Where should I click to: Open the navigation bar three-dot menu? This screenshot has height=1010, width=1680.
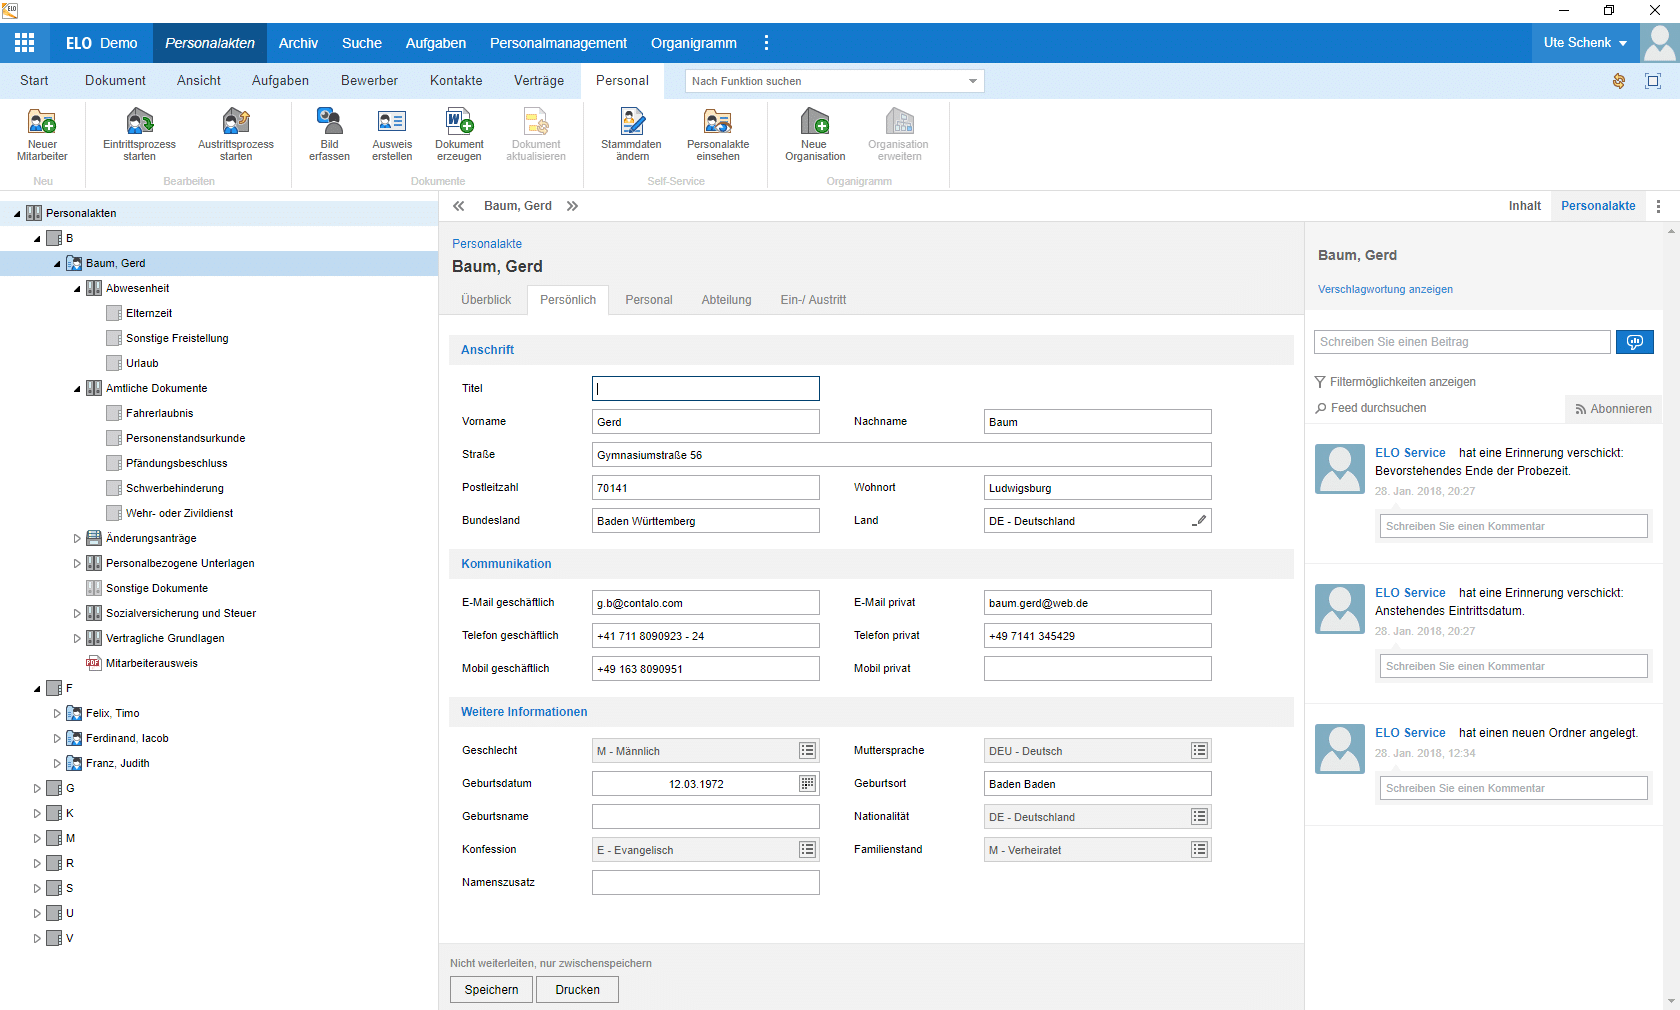(767, 43)
